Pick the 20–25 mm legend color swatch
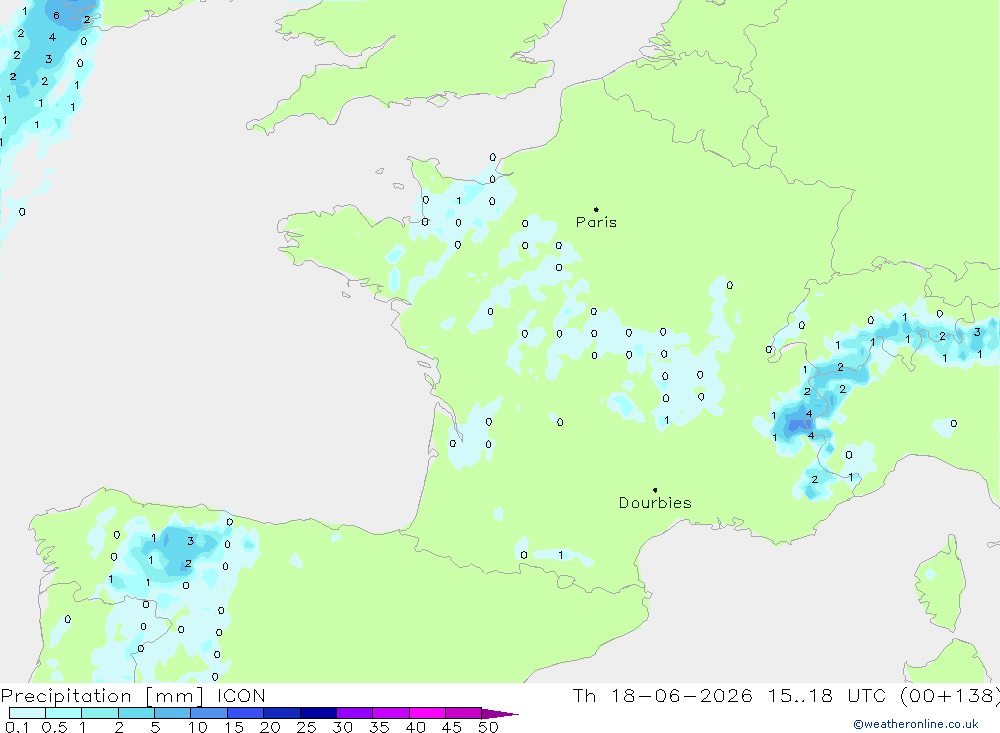Image resolution: width=1000 pixels, height=733 pixels. tap(282, 713)
